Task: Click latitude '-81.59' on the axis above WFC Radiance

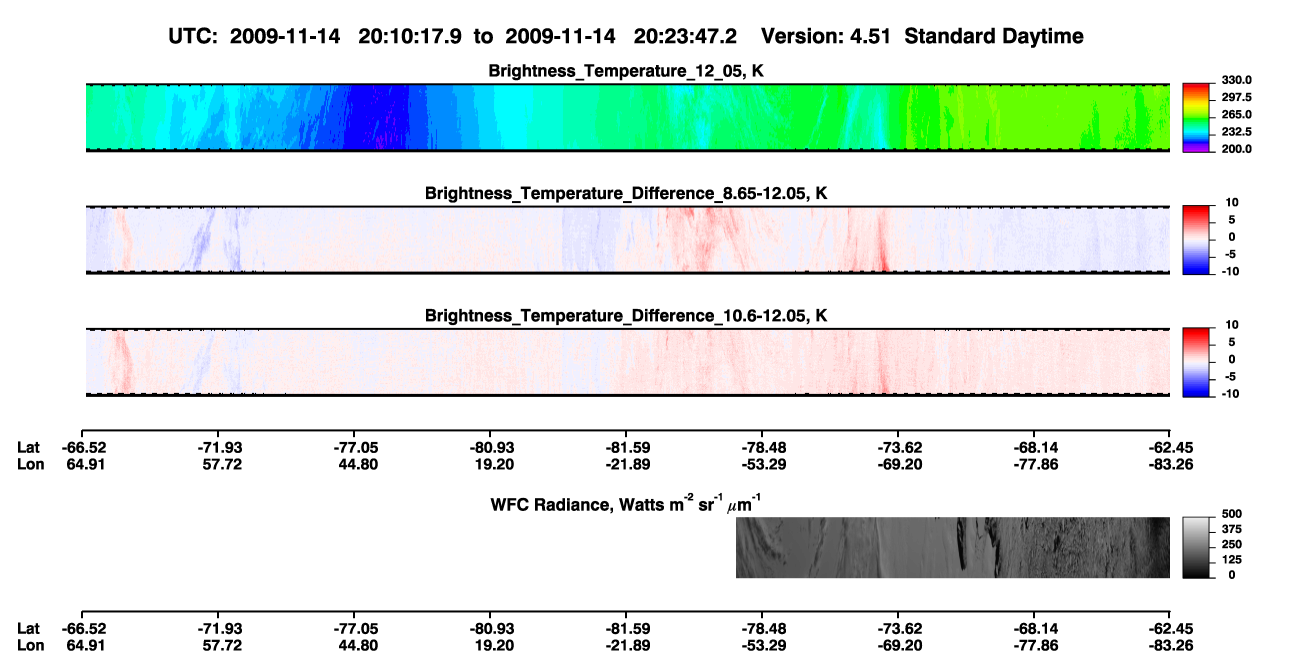Action: tap(626, 447)
